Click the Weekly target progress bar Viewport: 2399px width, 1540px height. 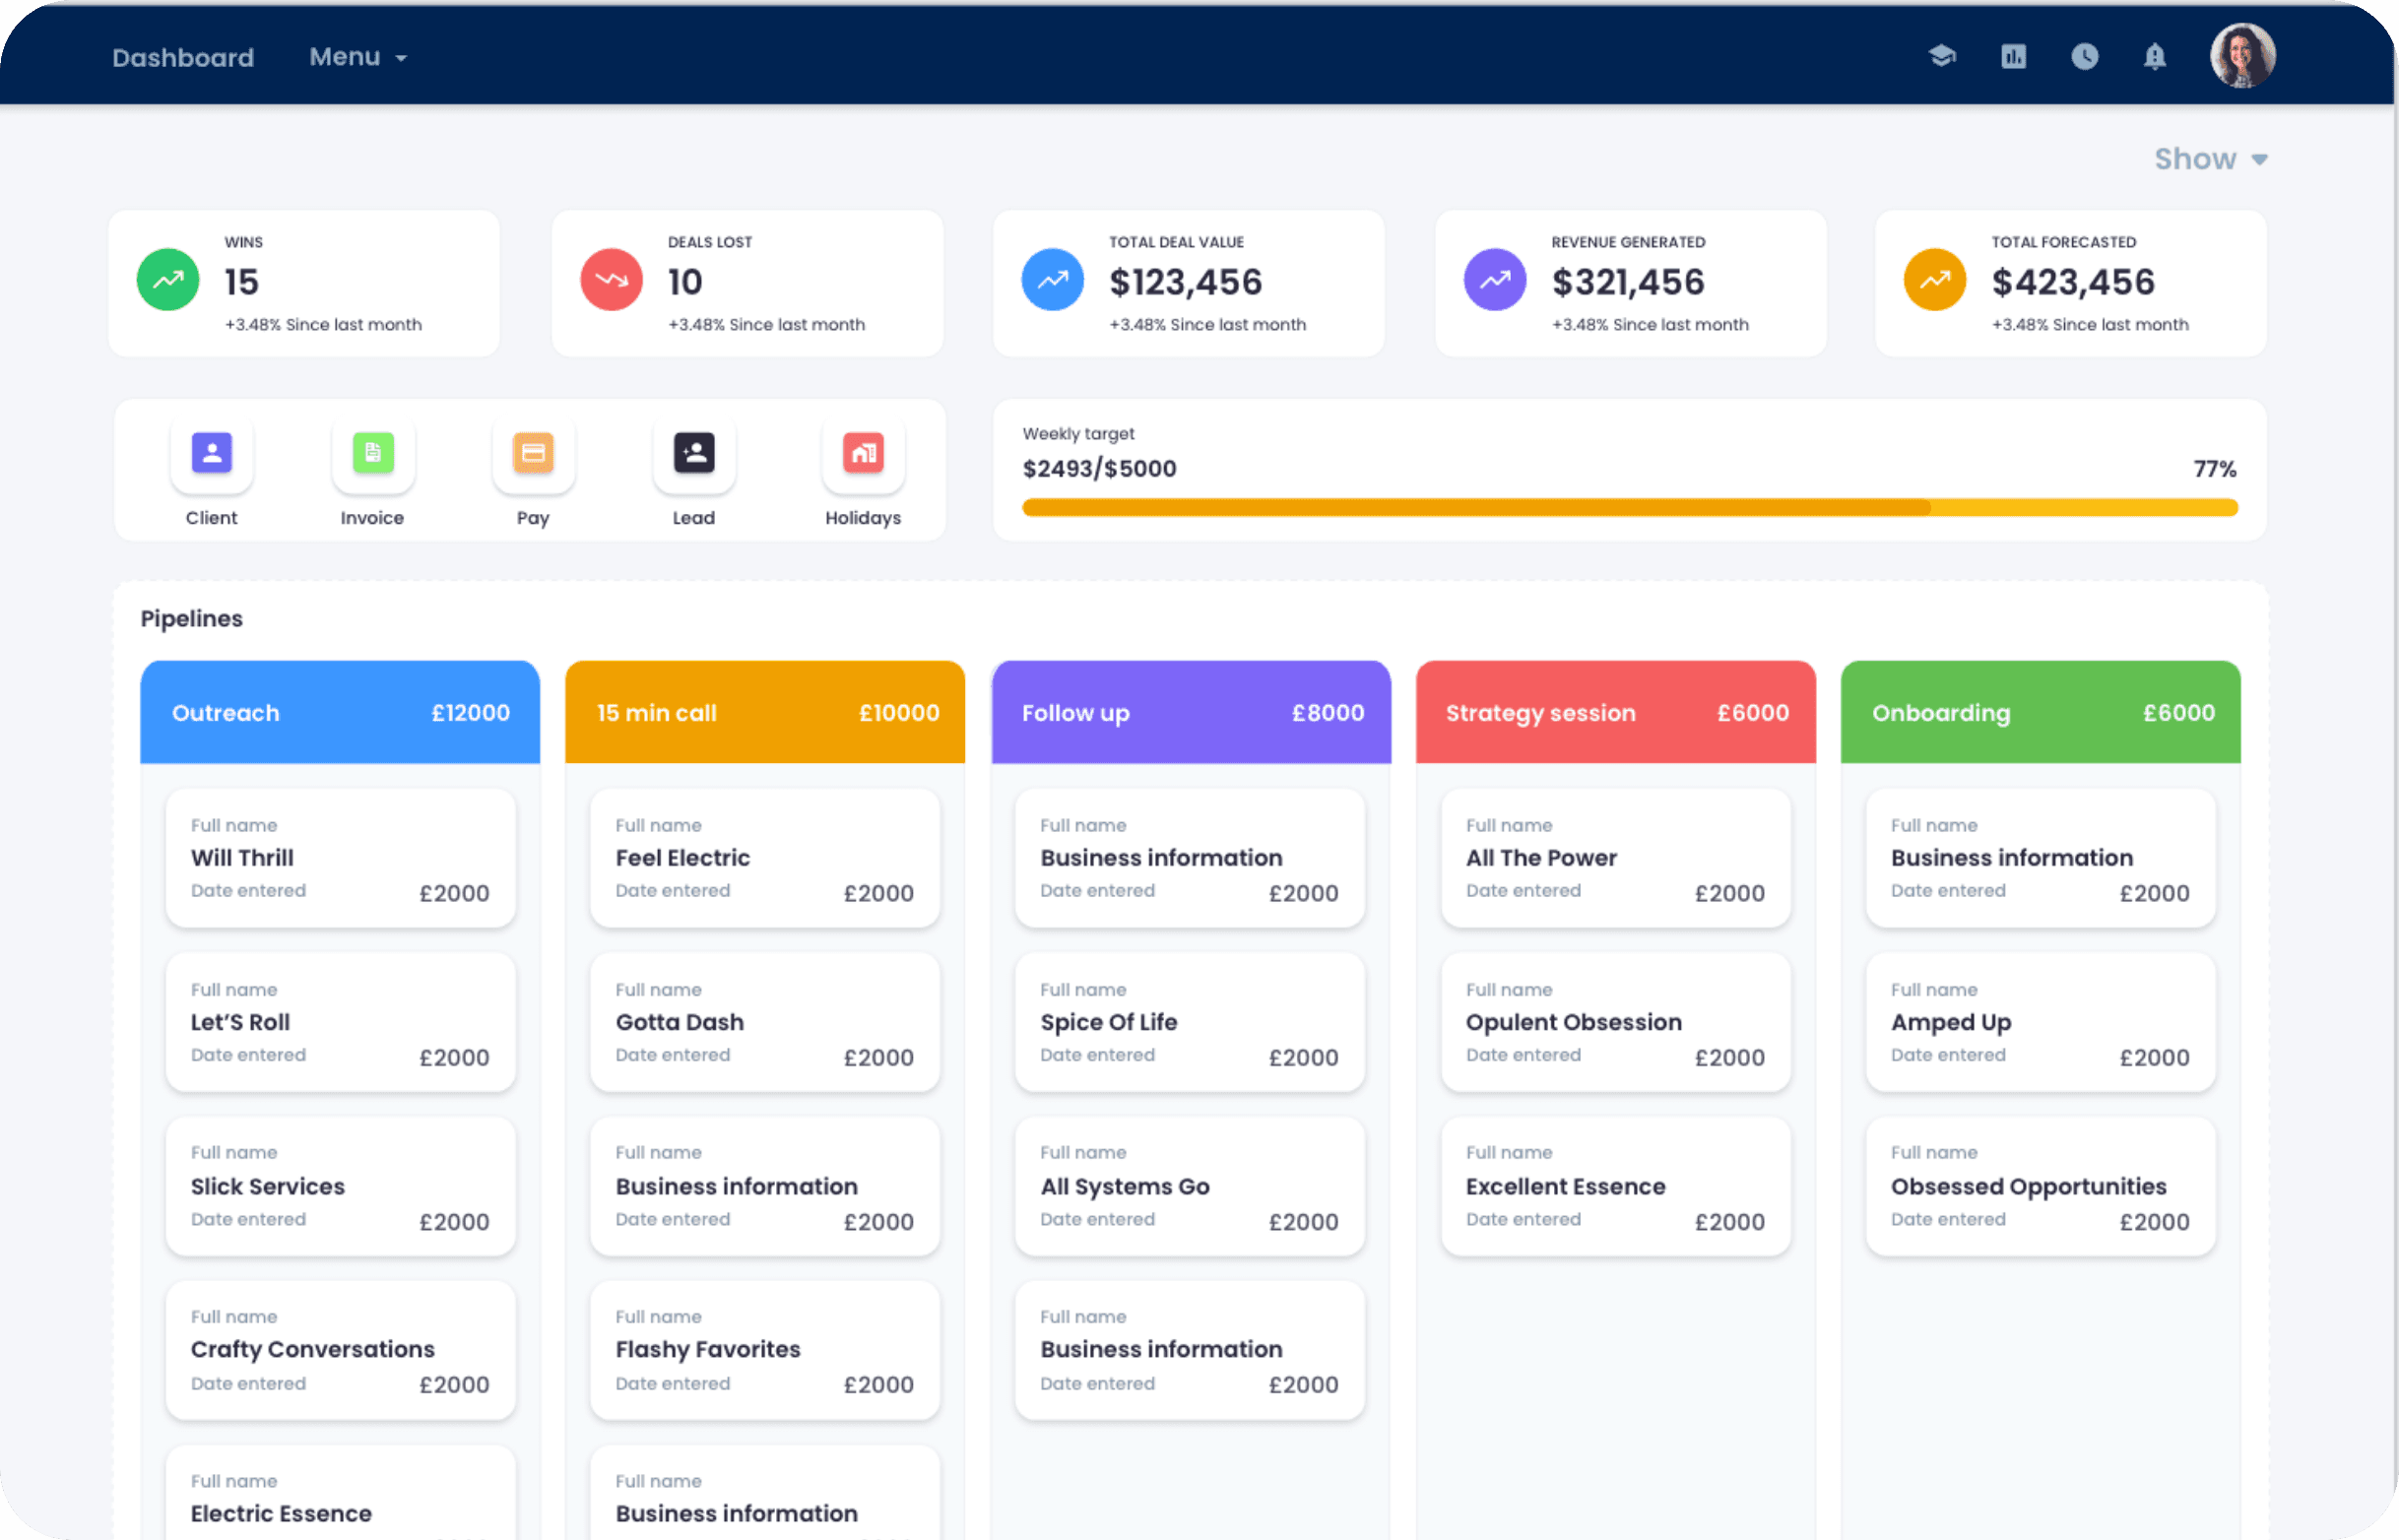(x=1629, y=508)
